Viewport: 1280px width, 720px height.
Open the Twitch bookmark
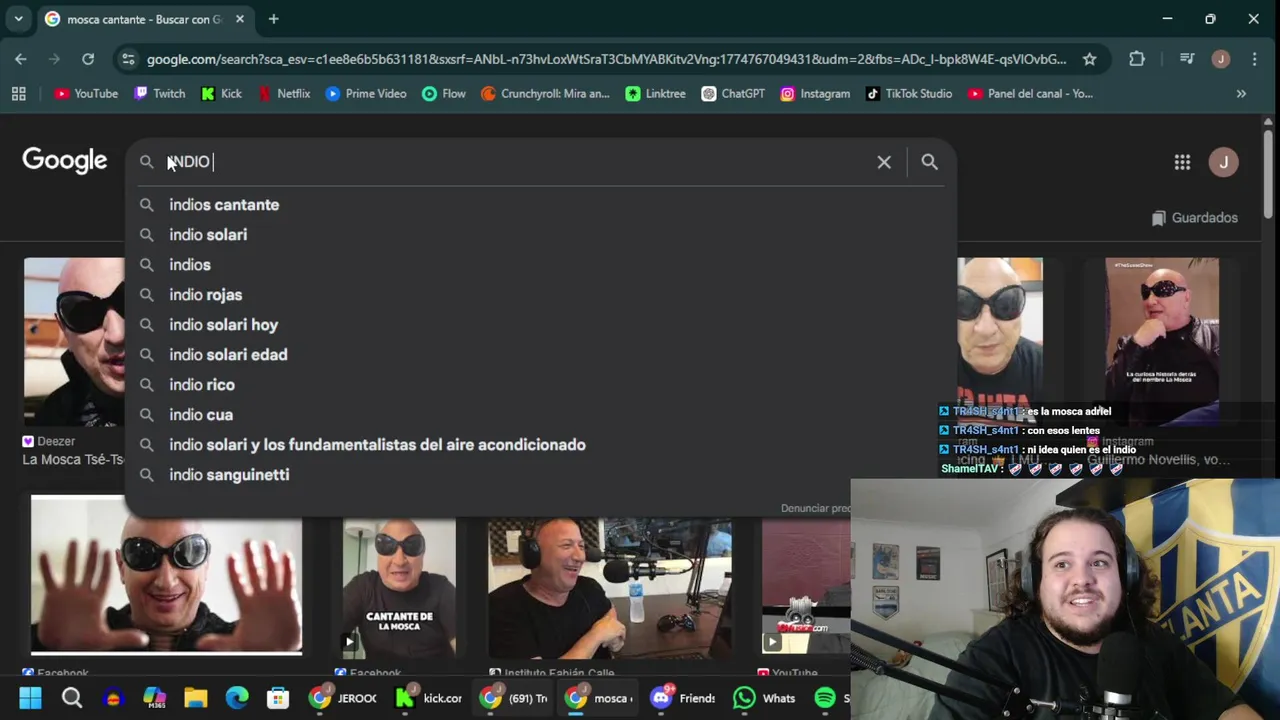[x=159, y=93]
